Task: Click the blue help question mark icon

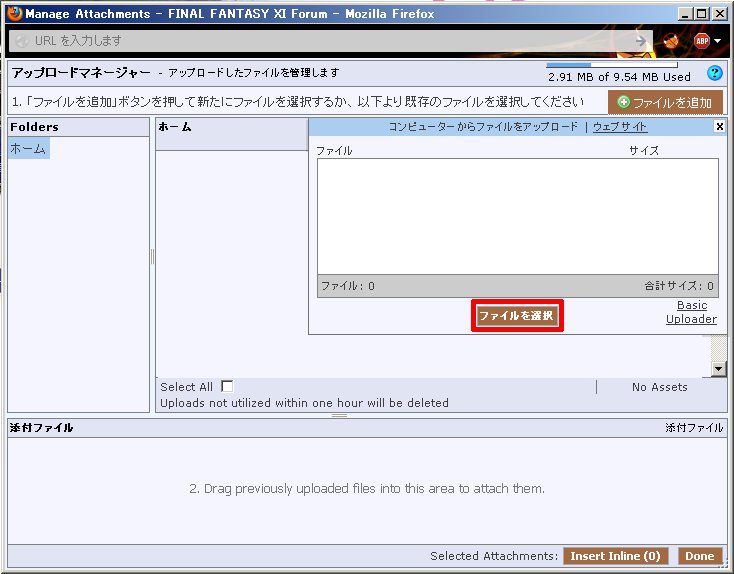Action: tap(714, 73)
